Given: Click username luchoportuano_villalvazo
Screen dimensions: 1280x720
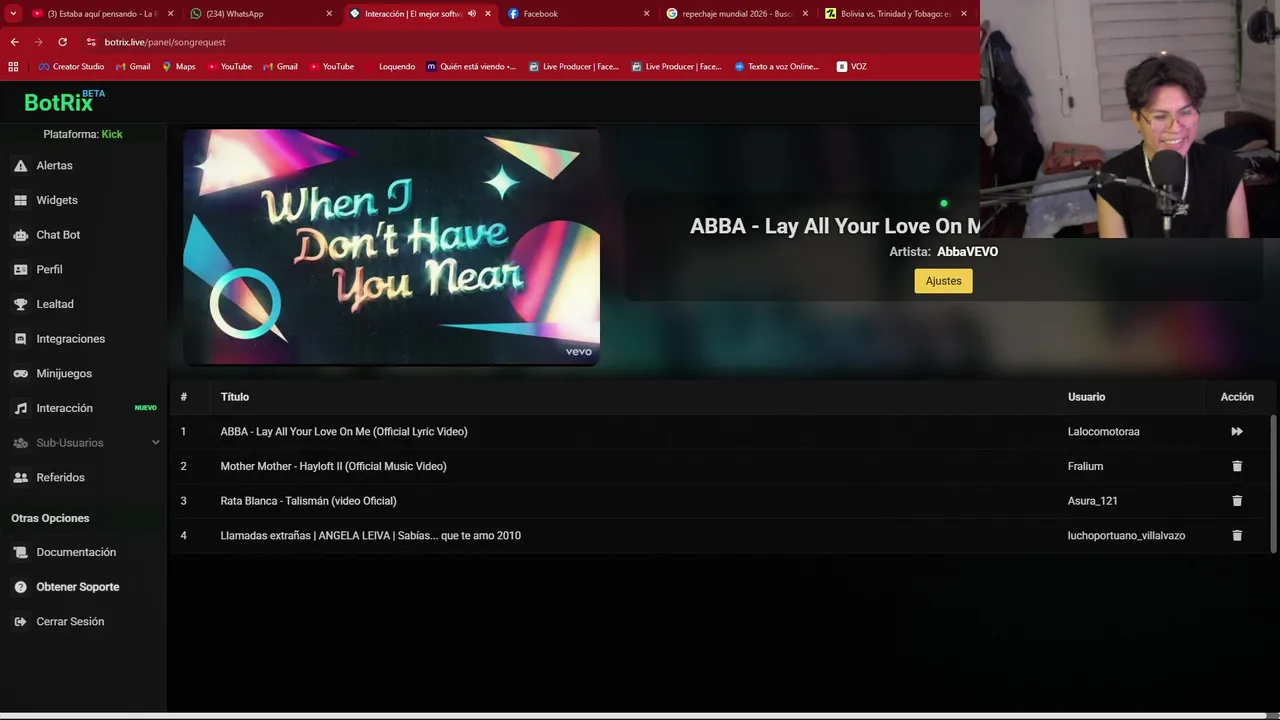Looking at the screenshot, I should 1126,536.
